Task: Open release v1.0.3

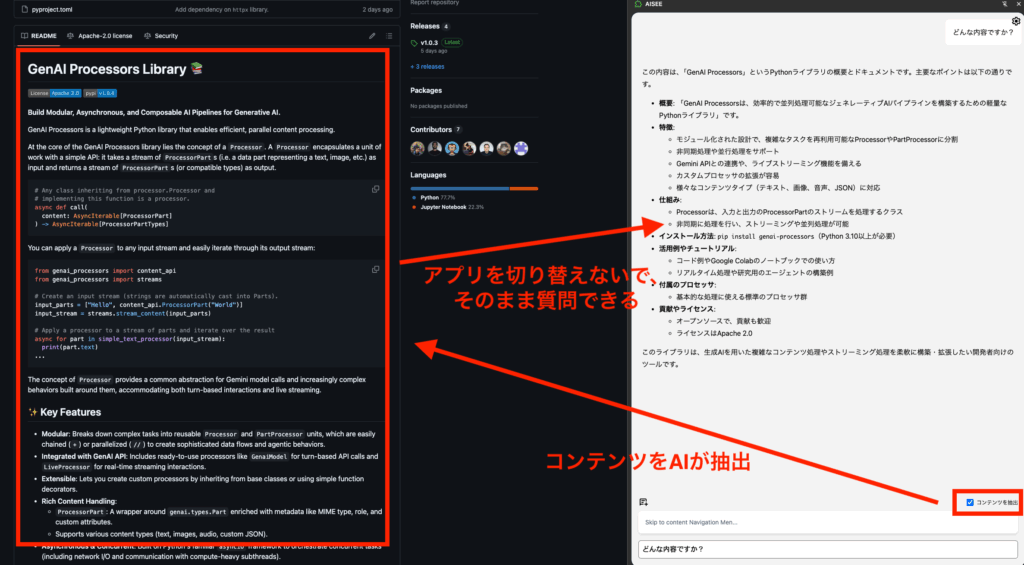Action: pyautogui.click(x=429, y=42)
